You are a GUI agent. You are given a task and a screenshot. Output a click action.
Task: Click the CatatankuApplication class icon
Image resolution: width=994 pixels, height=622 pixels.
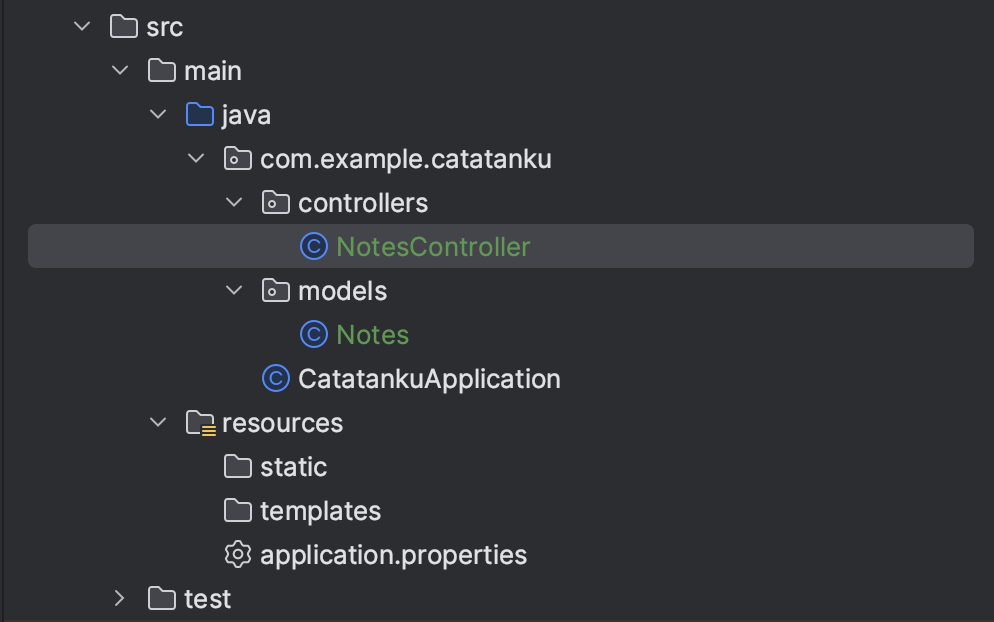point(275,379)
